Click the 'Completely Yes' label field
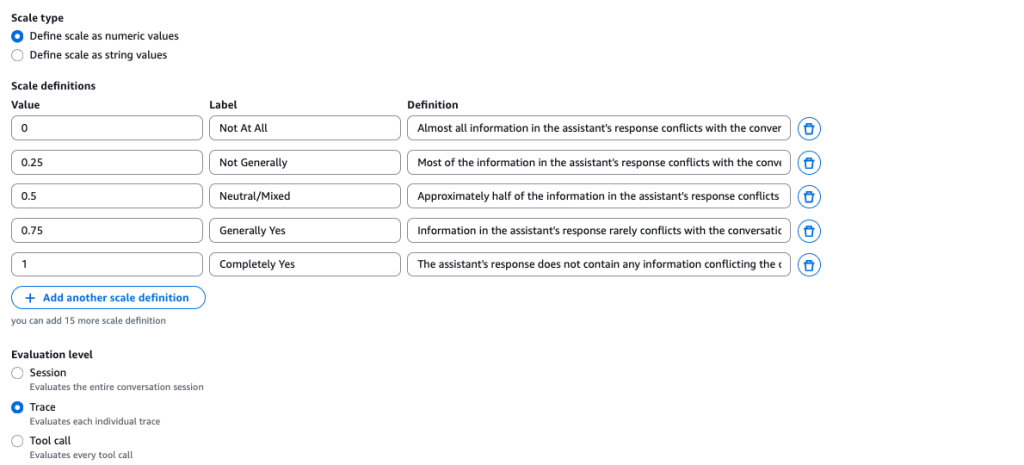Viewport: 1024px width, 465px height. click(x=304, y=265)
